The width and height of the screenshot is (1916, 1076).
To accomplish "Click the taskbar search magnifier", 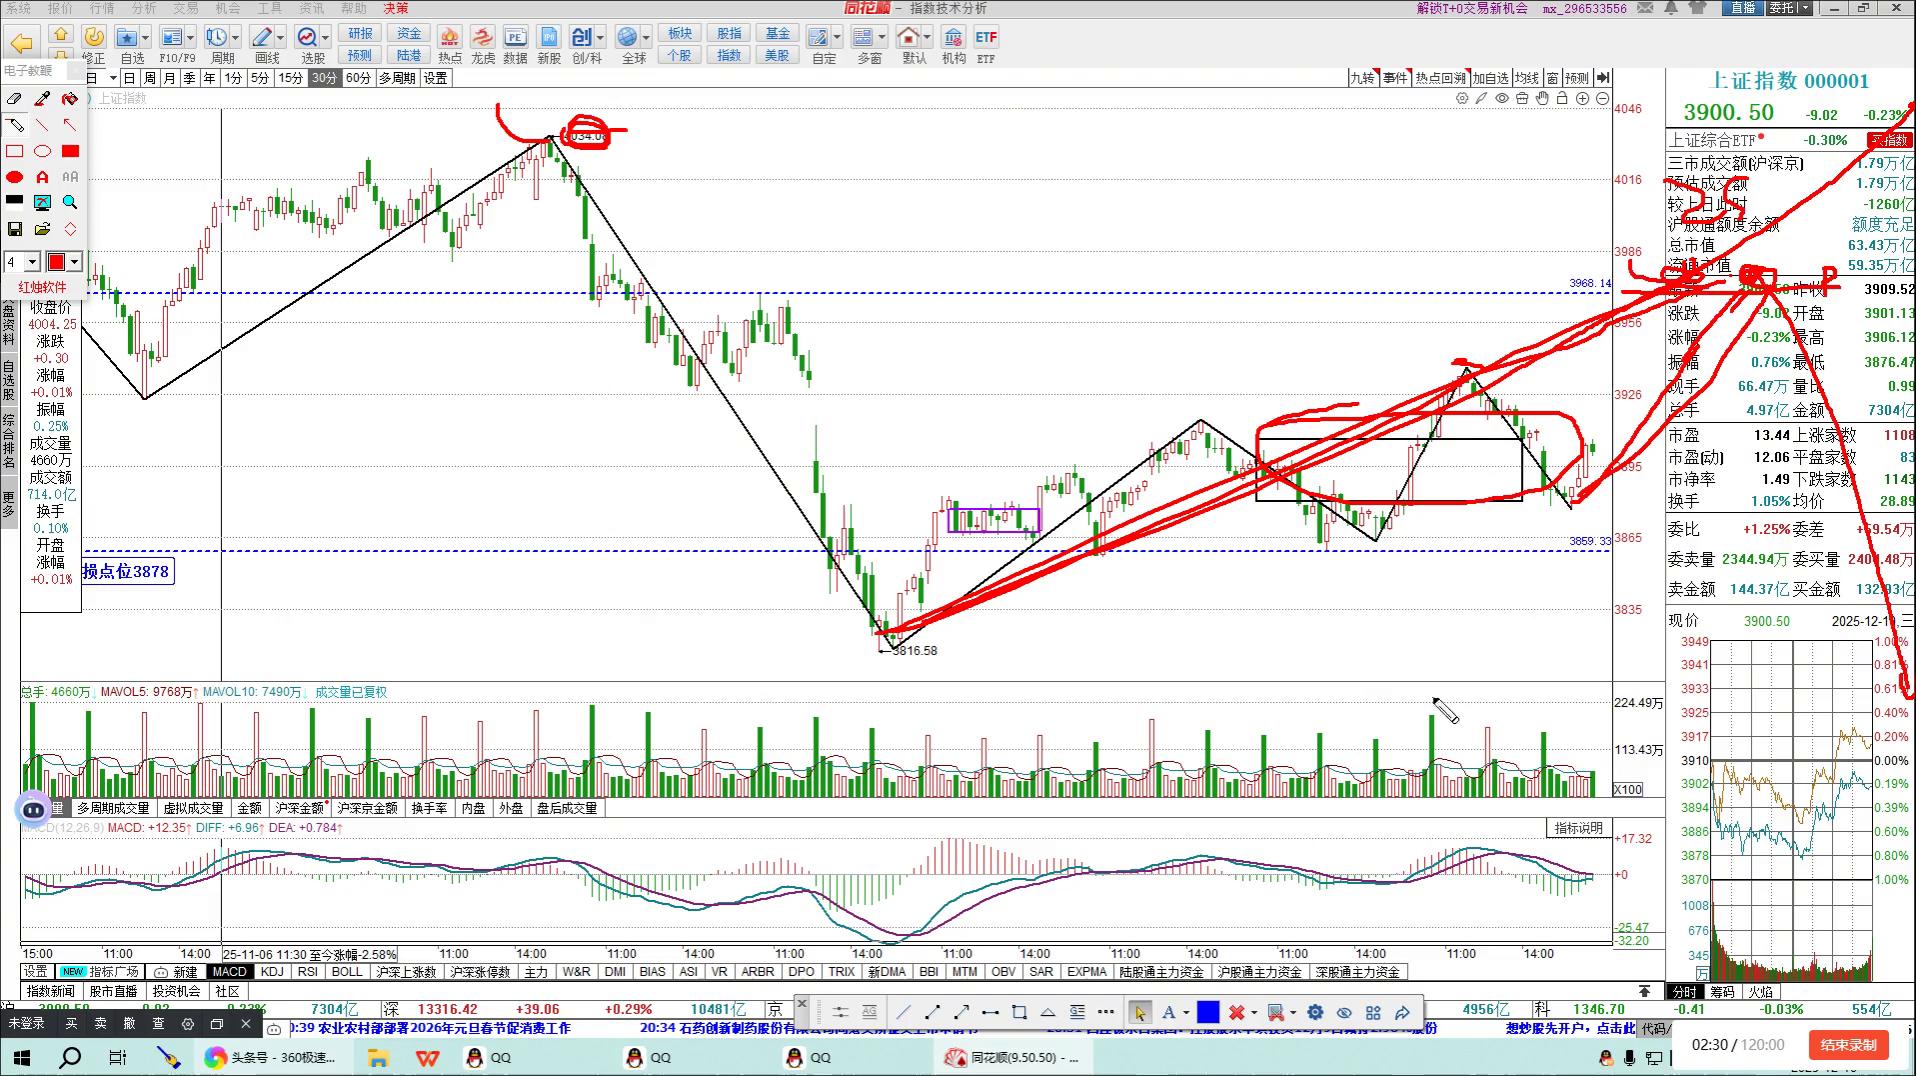I will pyautogui.click(x=70, y=1057).
